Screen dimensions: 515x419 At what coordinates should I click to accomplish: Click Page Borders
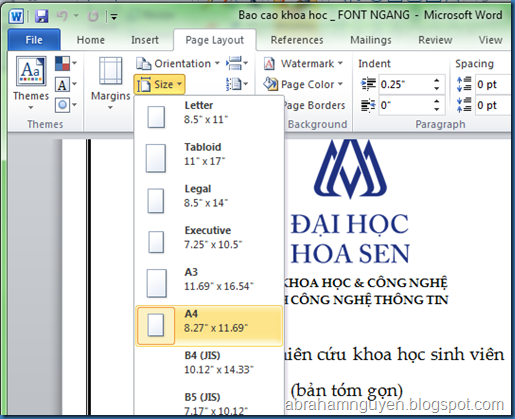coord(314,105)
